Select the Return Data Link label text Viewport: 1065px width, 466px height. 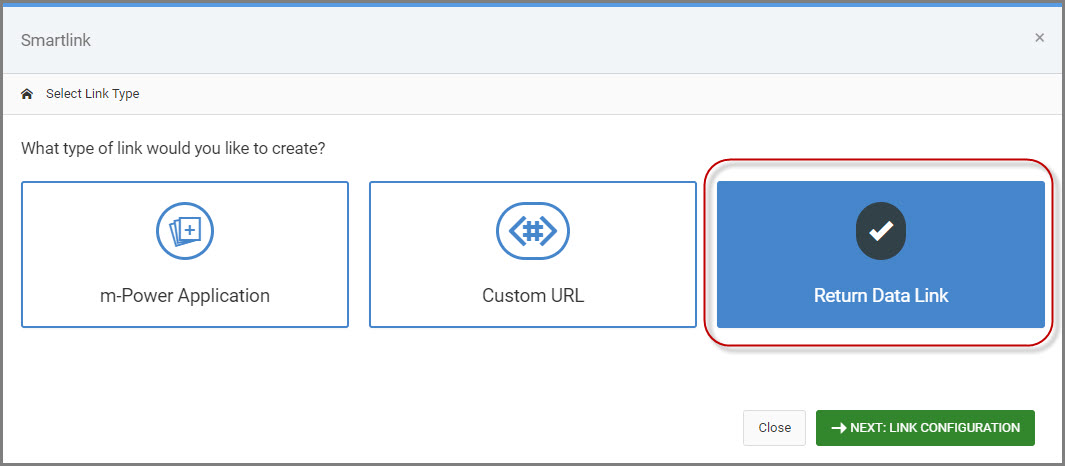(x=881, y=296)
